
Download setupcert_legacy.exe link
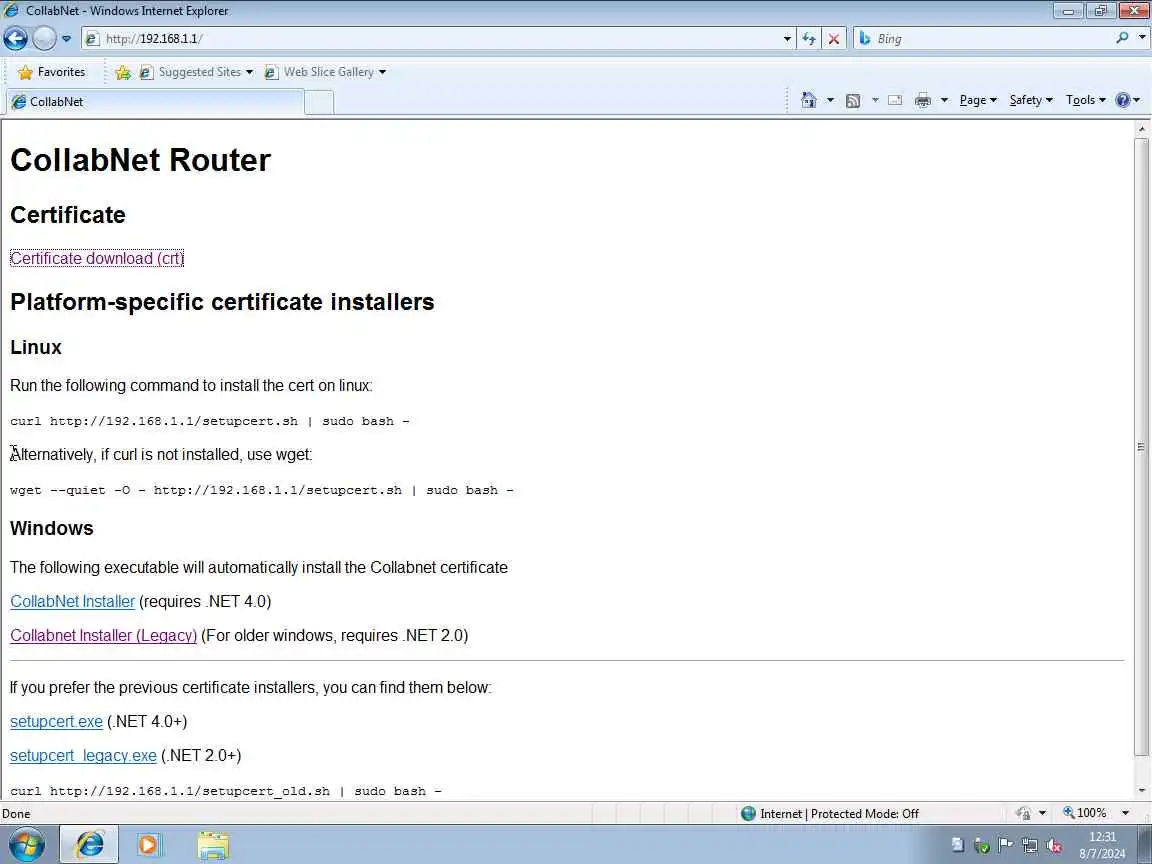point(83,756)
